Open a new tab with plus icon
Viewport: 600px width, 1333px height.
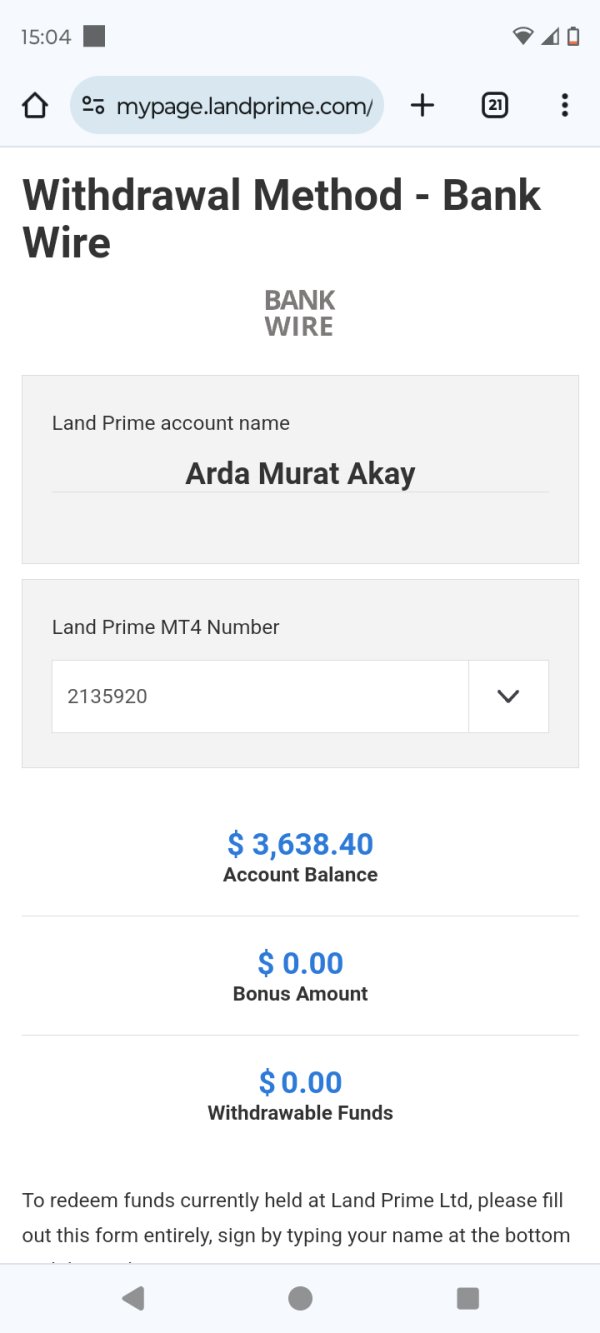423,105
